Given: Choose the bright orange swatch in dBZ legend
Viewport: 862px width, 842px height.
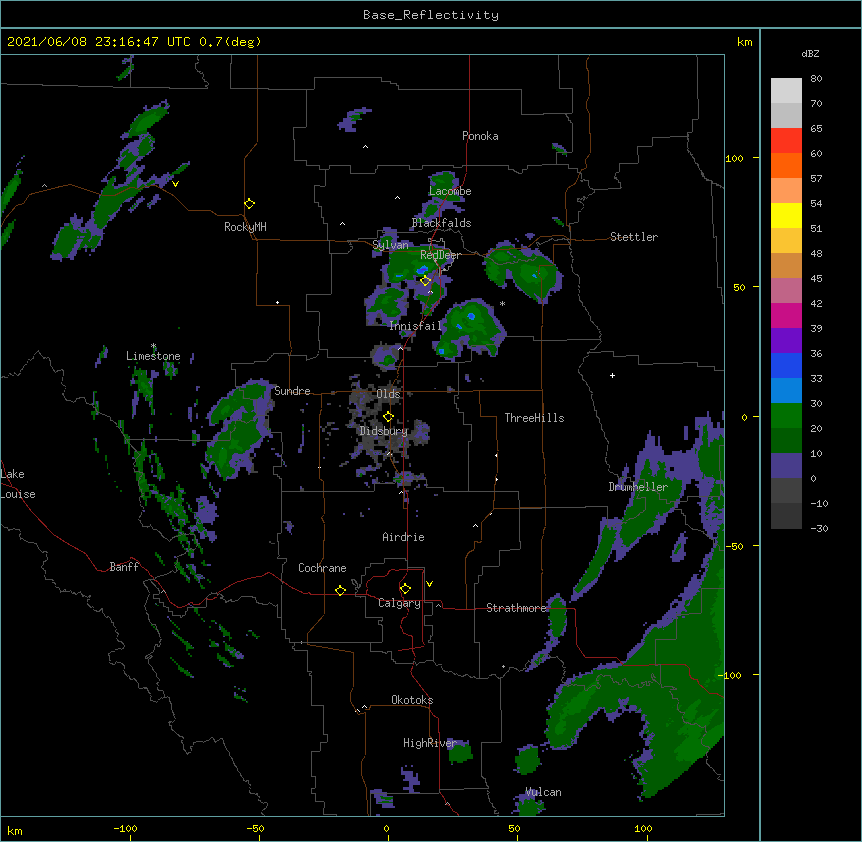Looking at the screenshot, I should click(x=786, y=165).
